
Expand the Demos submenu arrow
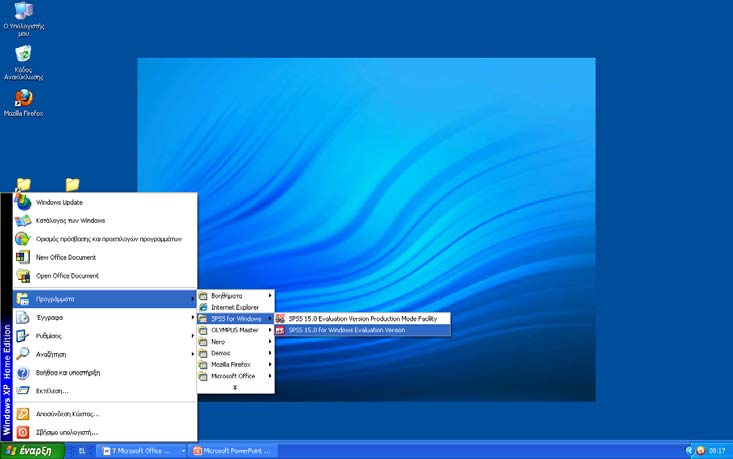[270, 353]
